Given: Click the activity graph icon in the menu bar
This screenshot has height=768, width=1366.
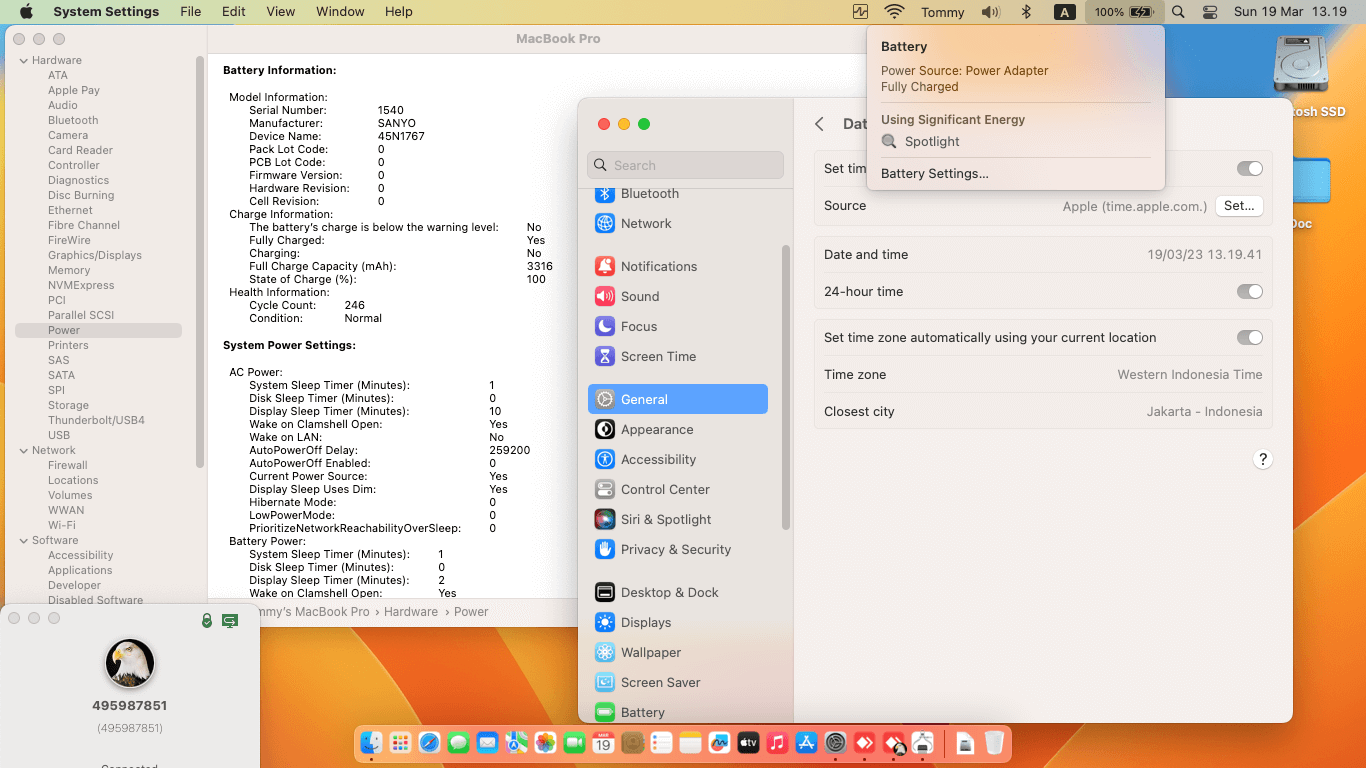Looking at the screenshot, I should coord(860,12).
